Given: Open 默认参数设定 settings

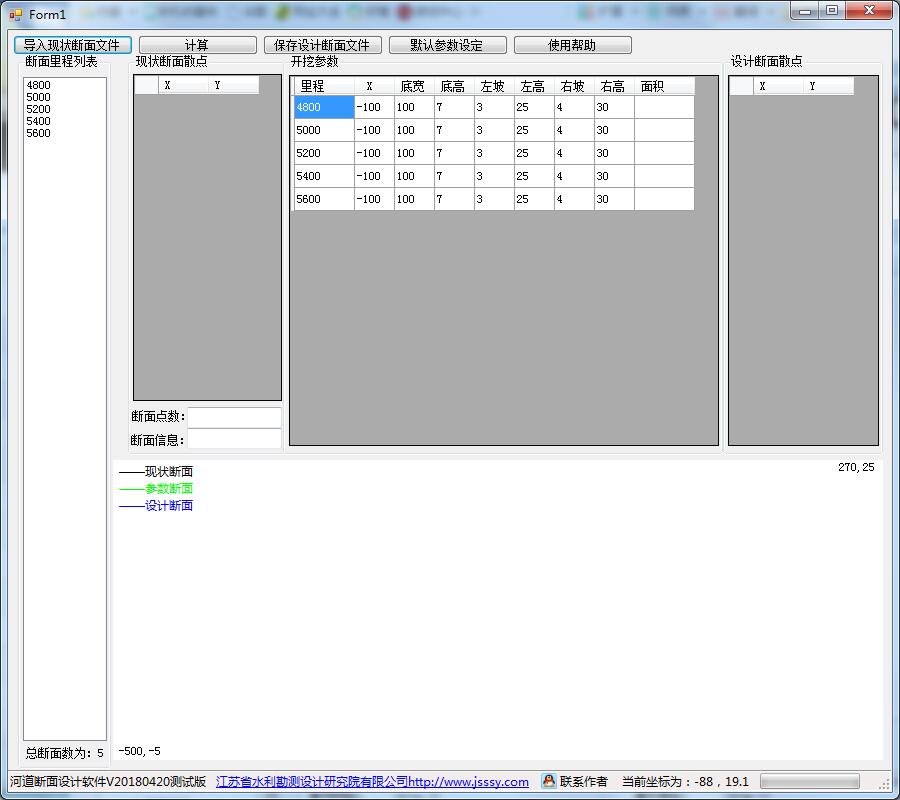Looking at the screenshot, I should 448,45.
